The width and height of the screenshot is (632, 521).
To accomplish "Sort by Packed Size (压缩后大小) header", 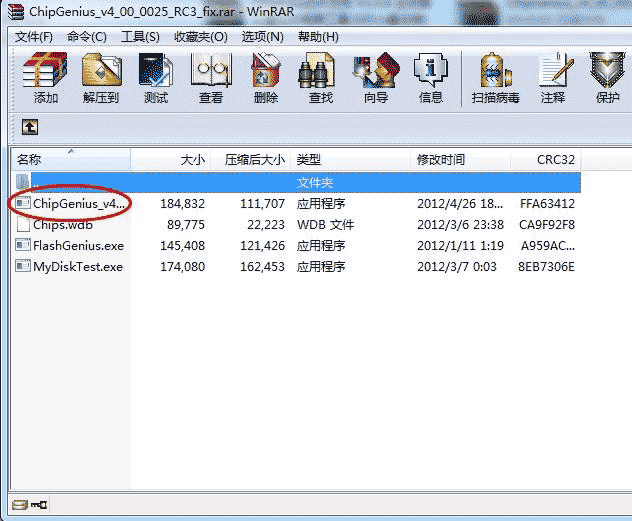I will coord(251,160).
